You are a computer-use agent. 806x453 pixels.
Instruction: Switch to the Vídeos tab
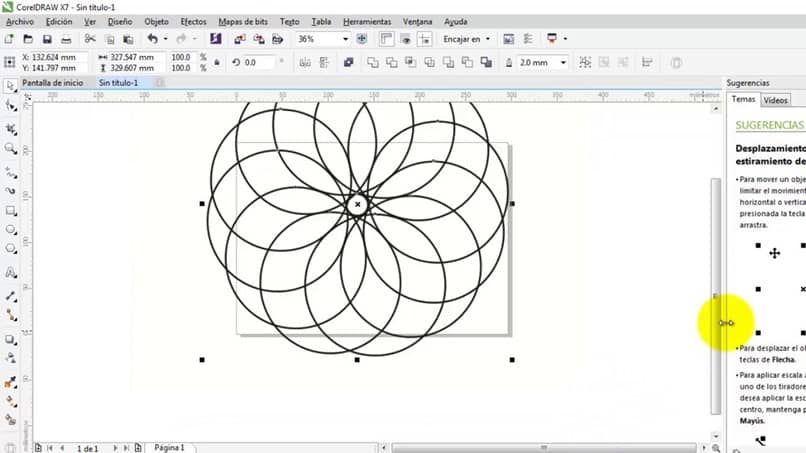coord(775,100)
